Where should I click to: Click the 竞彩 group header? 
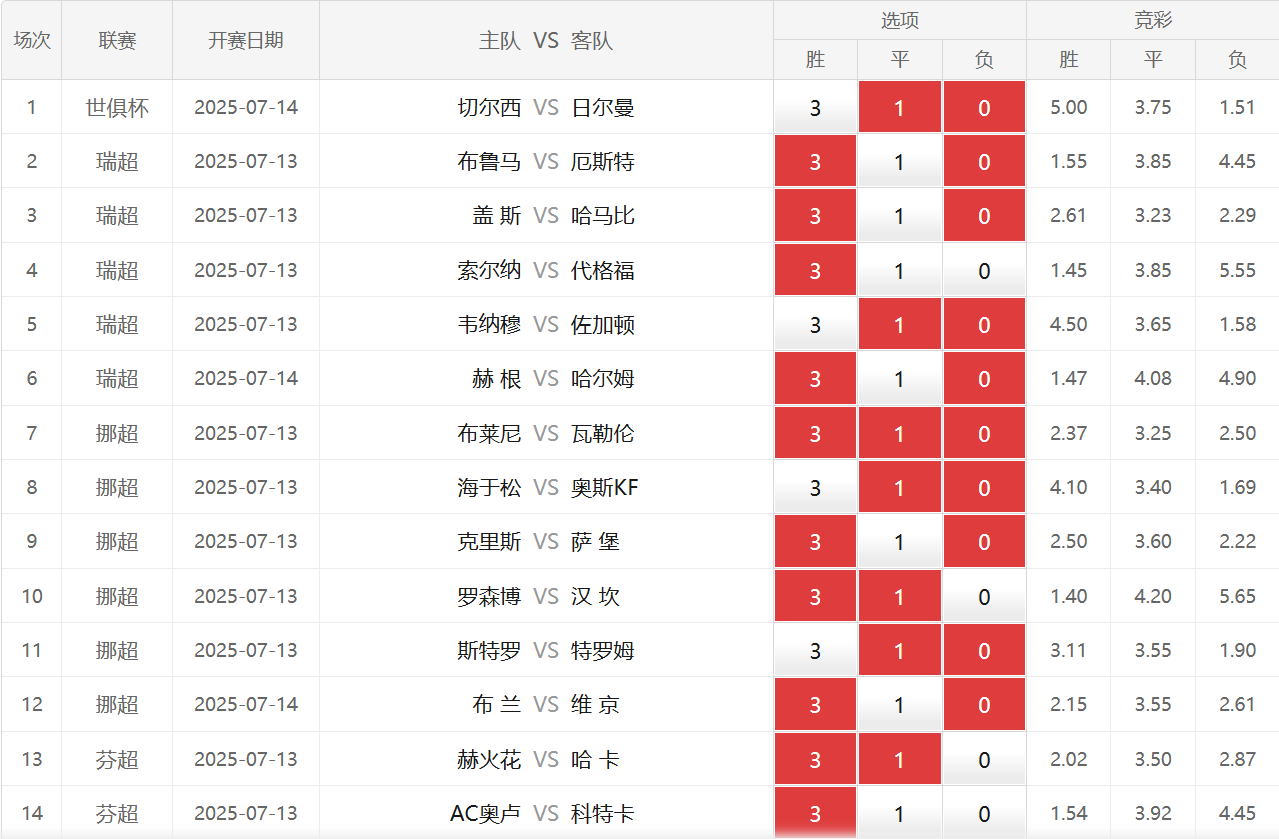click(x=1153, y=20)
